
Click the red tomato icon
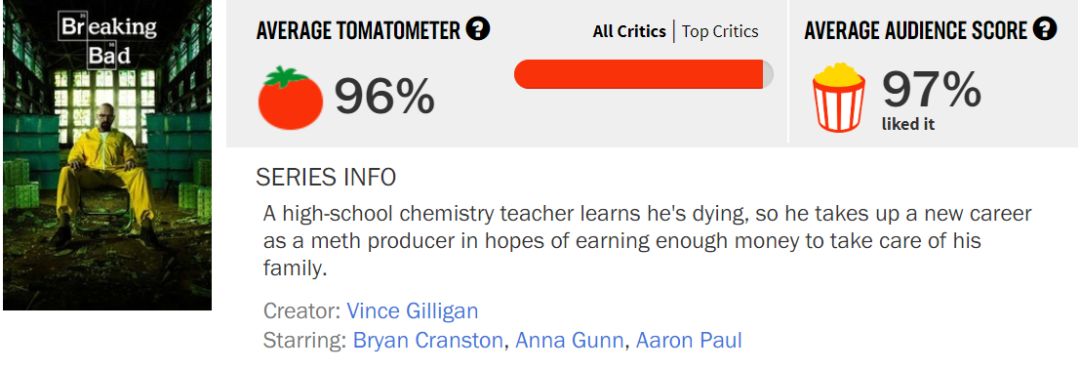tap(290, 98)
